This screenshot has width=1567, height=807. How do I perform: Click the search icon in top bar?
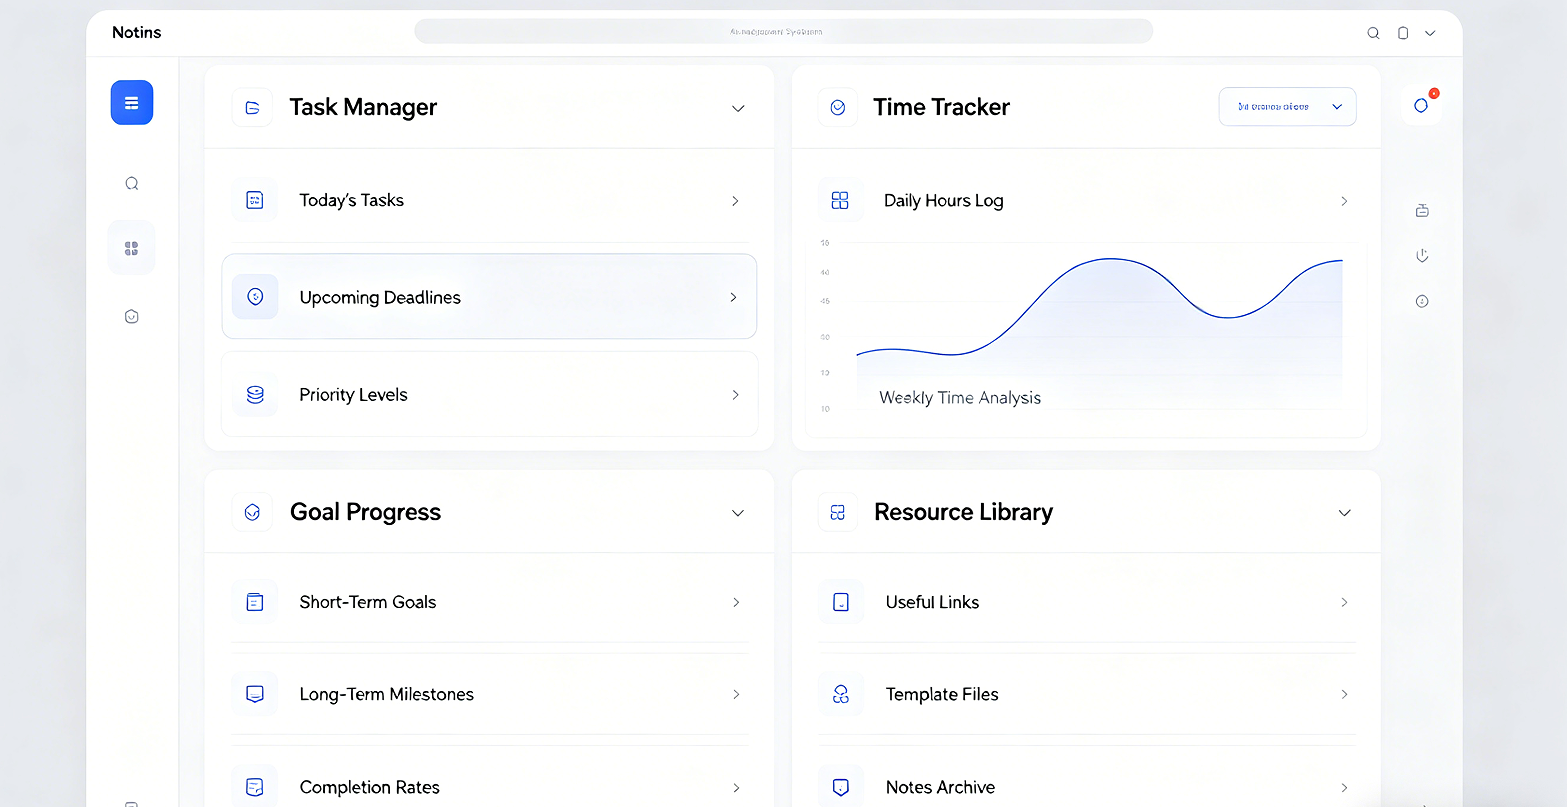pos(1373,33)
